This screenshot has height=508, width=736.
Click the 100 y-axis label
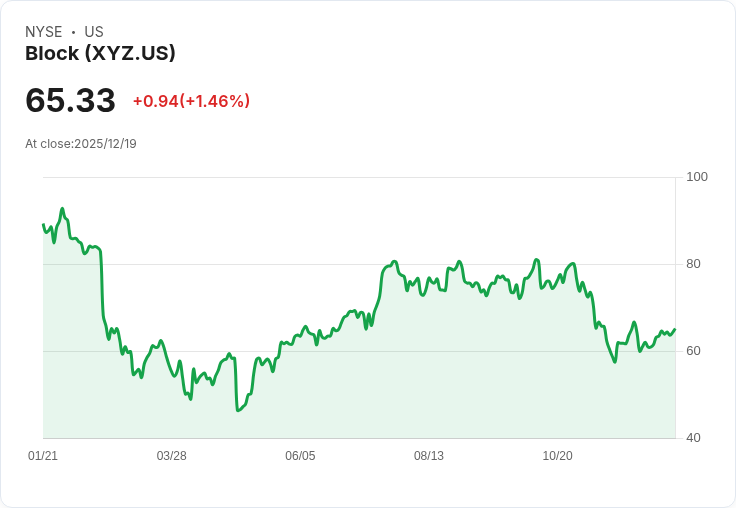697,177
